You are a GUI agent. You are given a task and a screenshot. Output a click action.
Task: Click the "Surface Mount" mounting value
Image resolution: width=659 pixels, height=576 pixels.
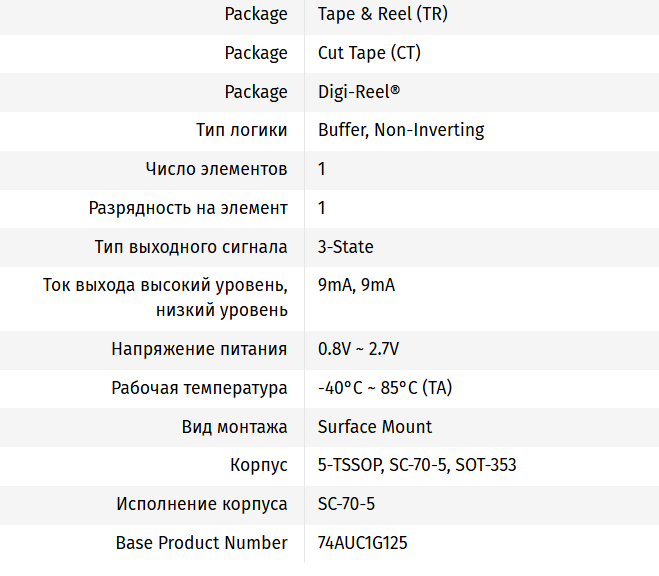click(375, 427)
